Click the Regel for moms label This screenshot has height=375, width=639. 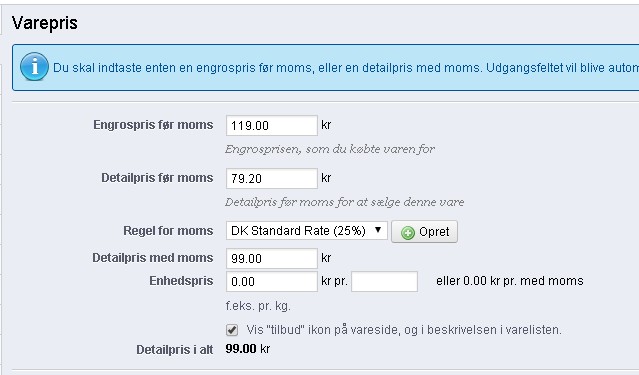(x=168, y=231)
